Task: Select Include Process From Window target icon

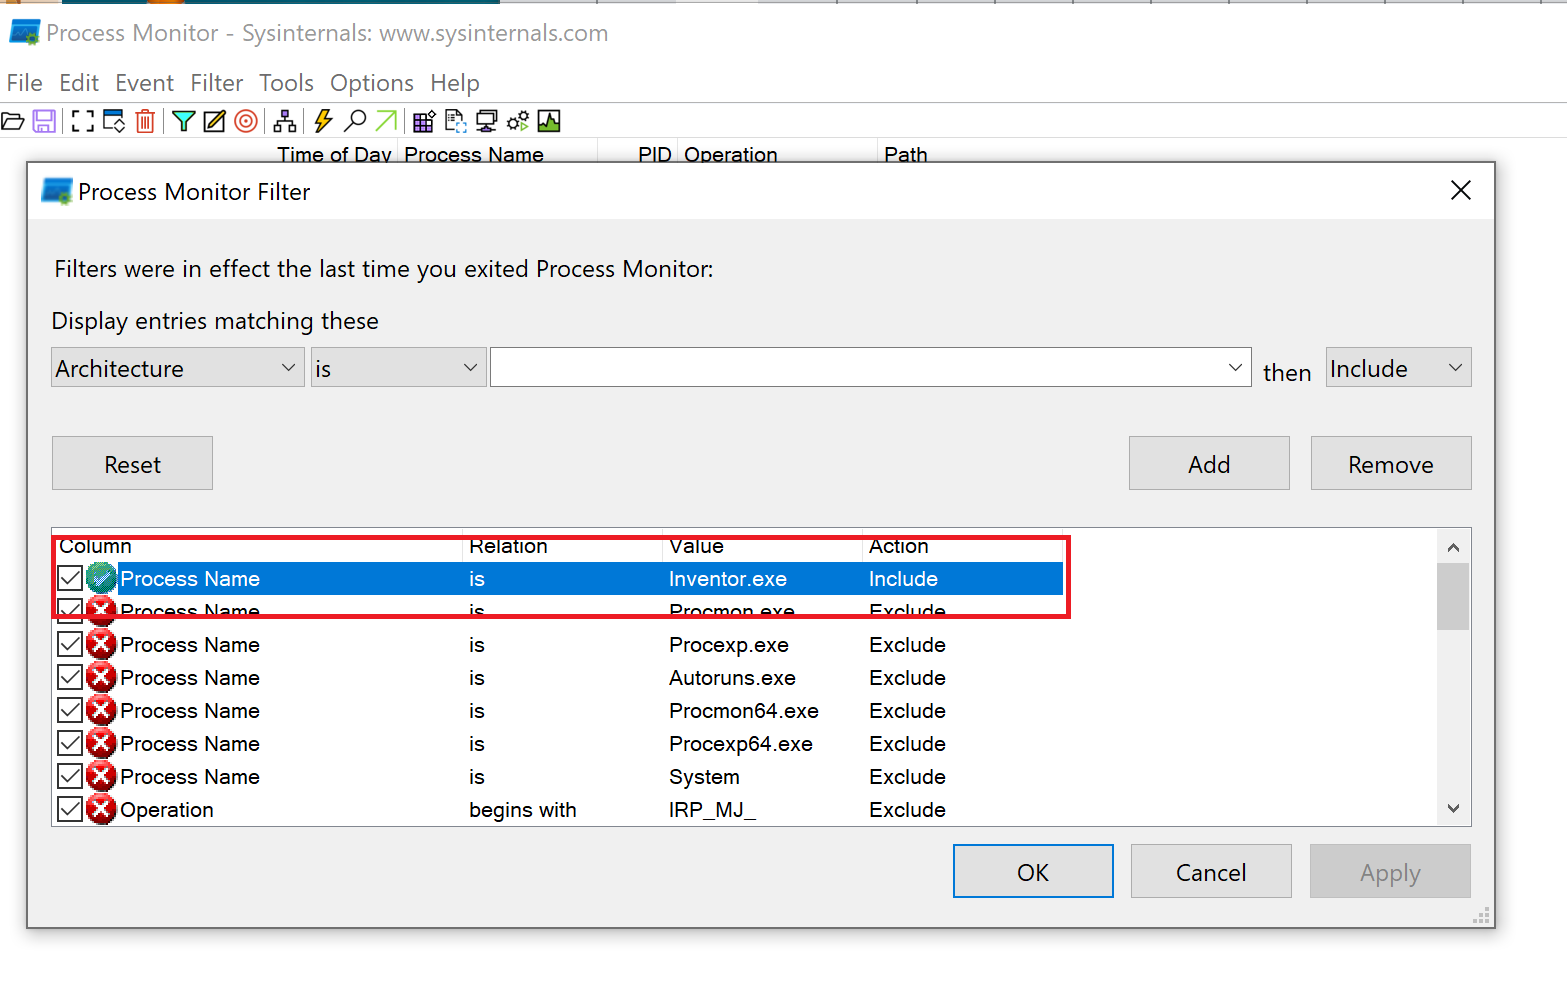Action: coord(246,120)
